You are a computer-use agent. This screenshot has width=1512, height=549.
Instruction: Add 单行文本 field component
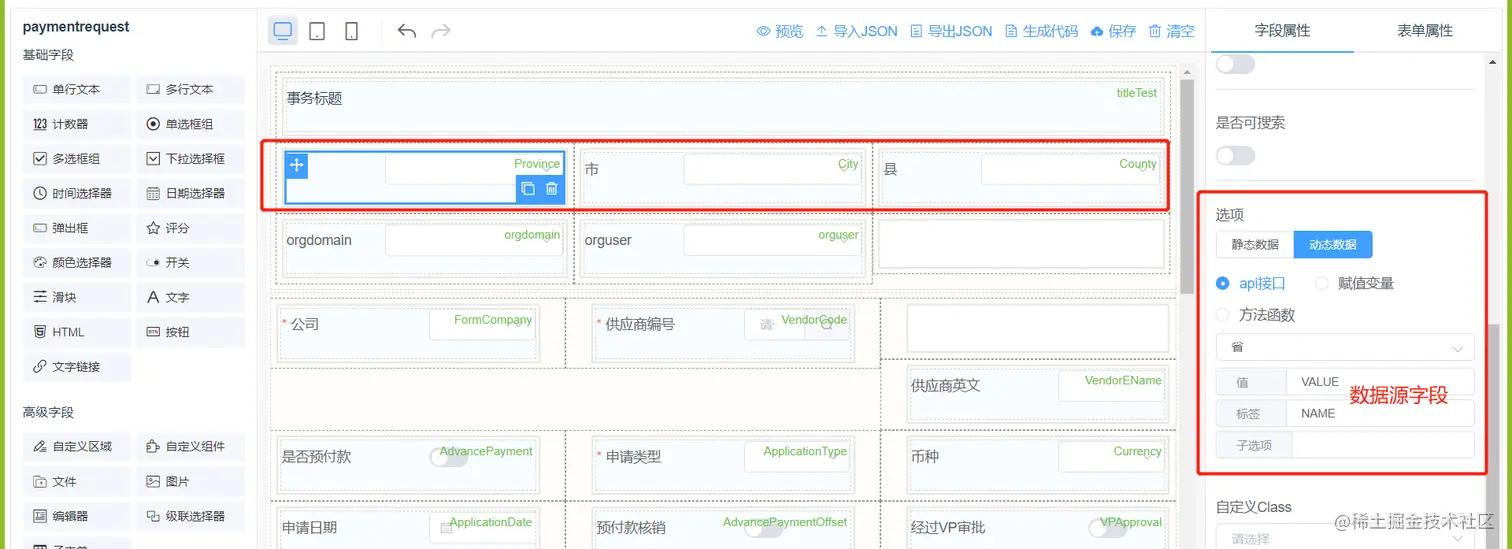click(77, 89)
